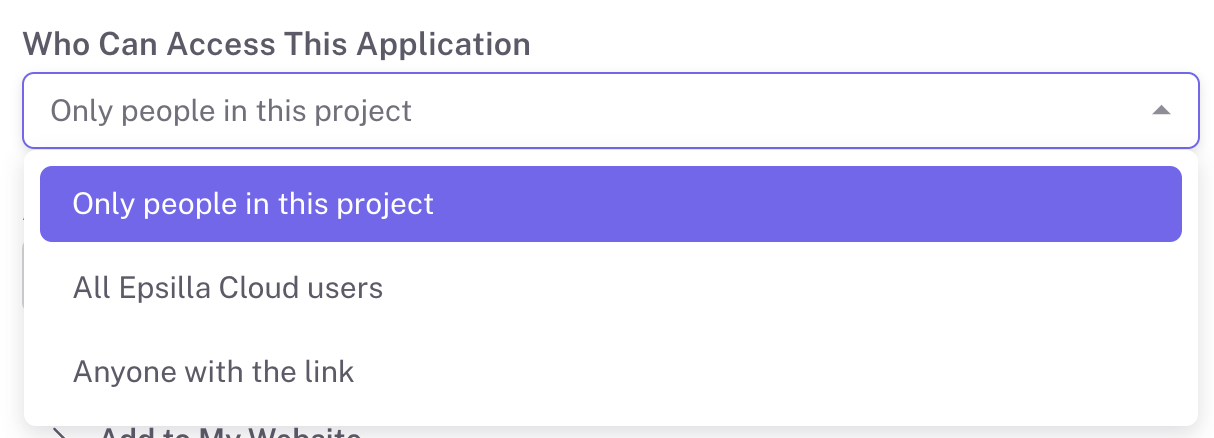
Task: Expand the 'Add to My Website' section
Action: point(230,434)
